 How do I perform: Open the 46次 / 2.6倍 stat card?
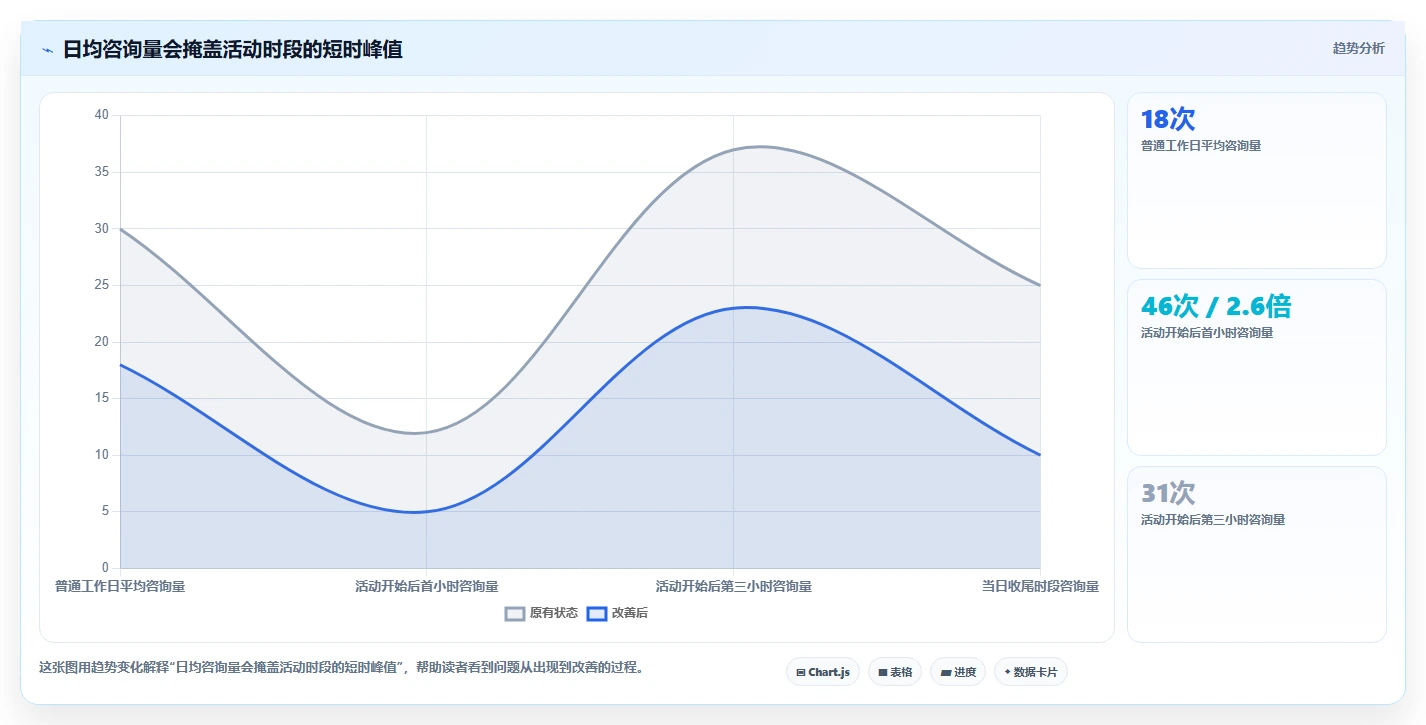pos(1256,367)
